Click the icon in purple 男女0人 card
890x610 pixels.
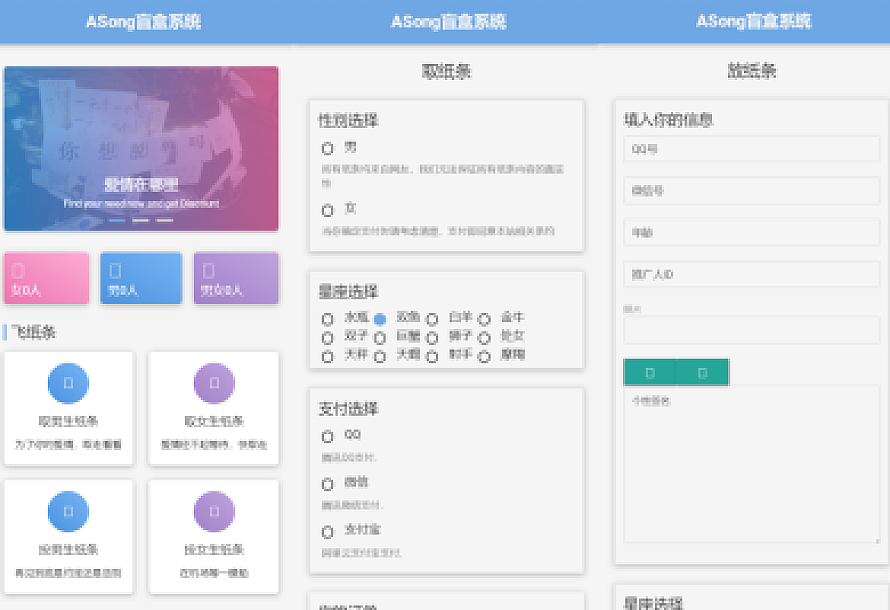point(209,271)
